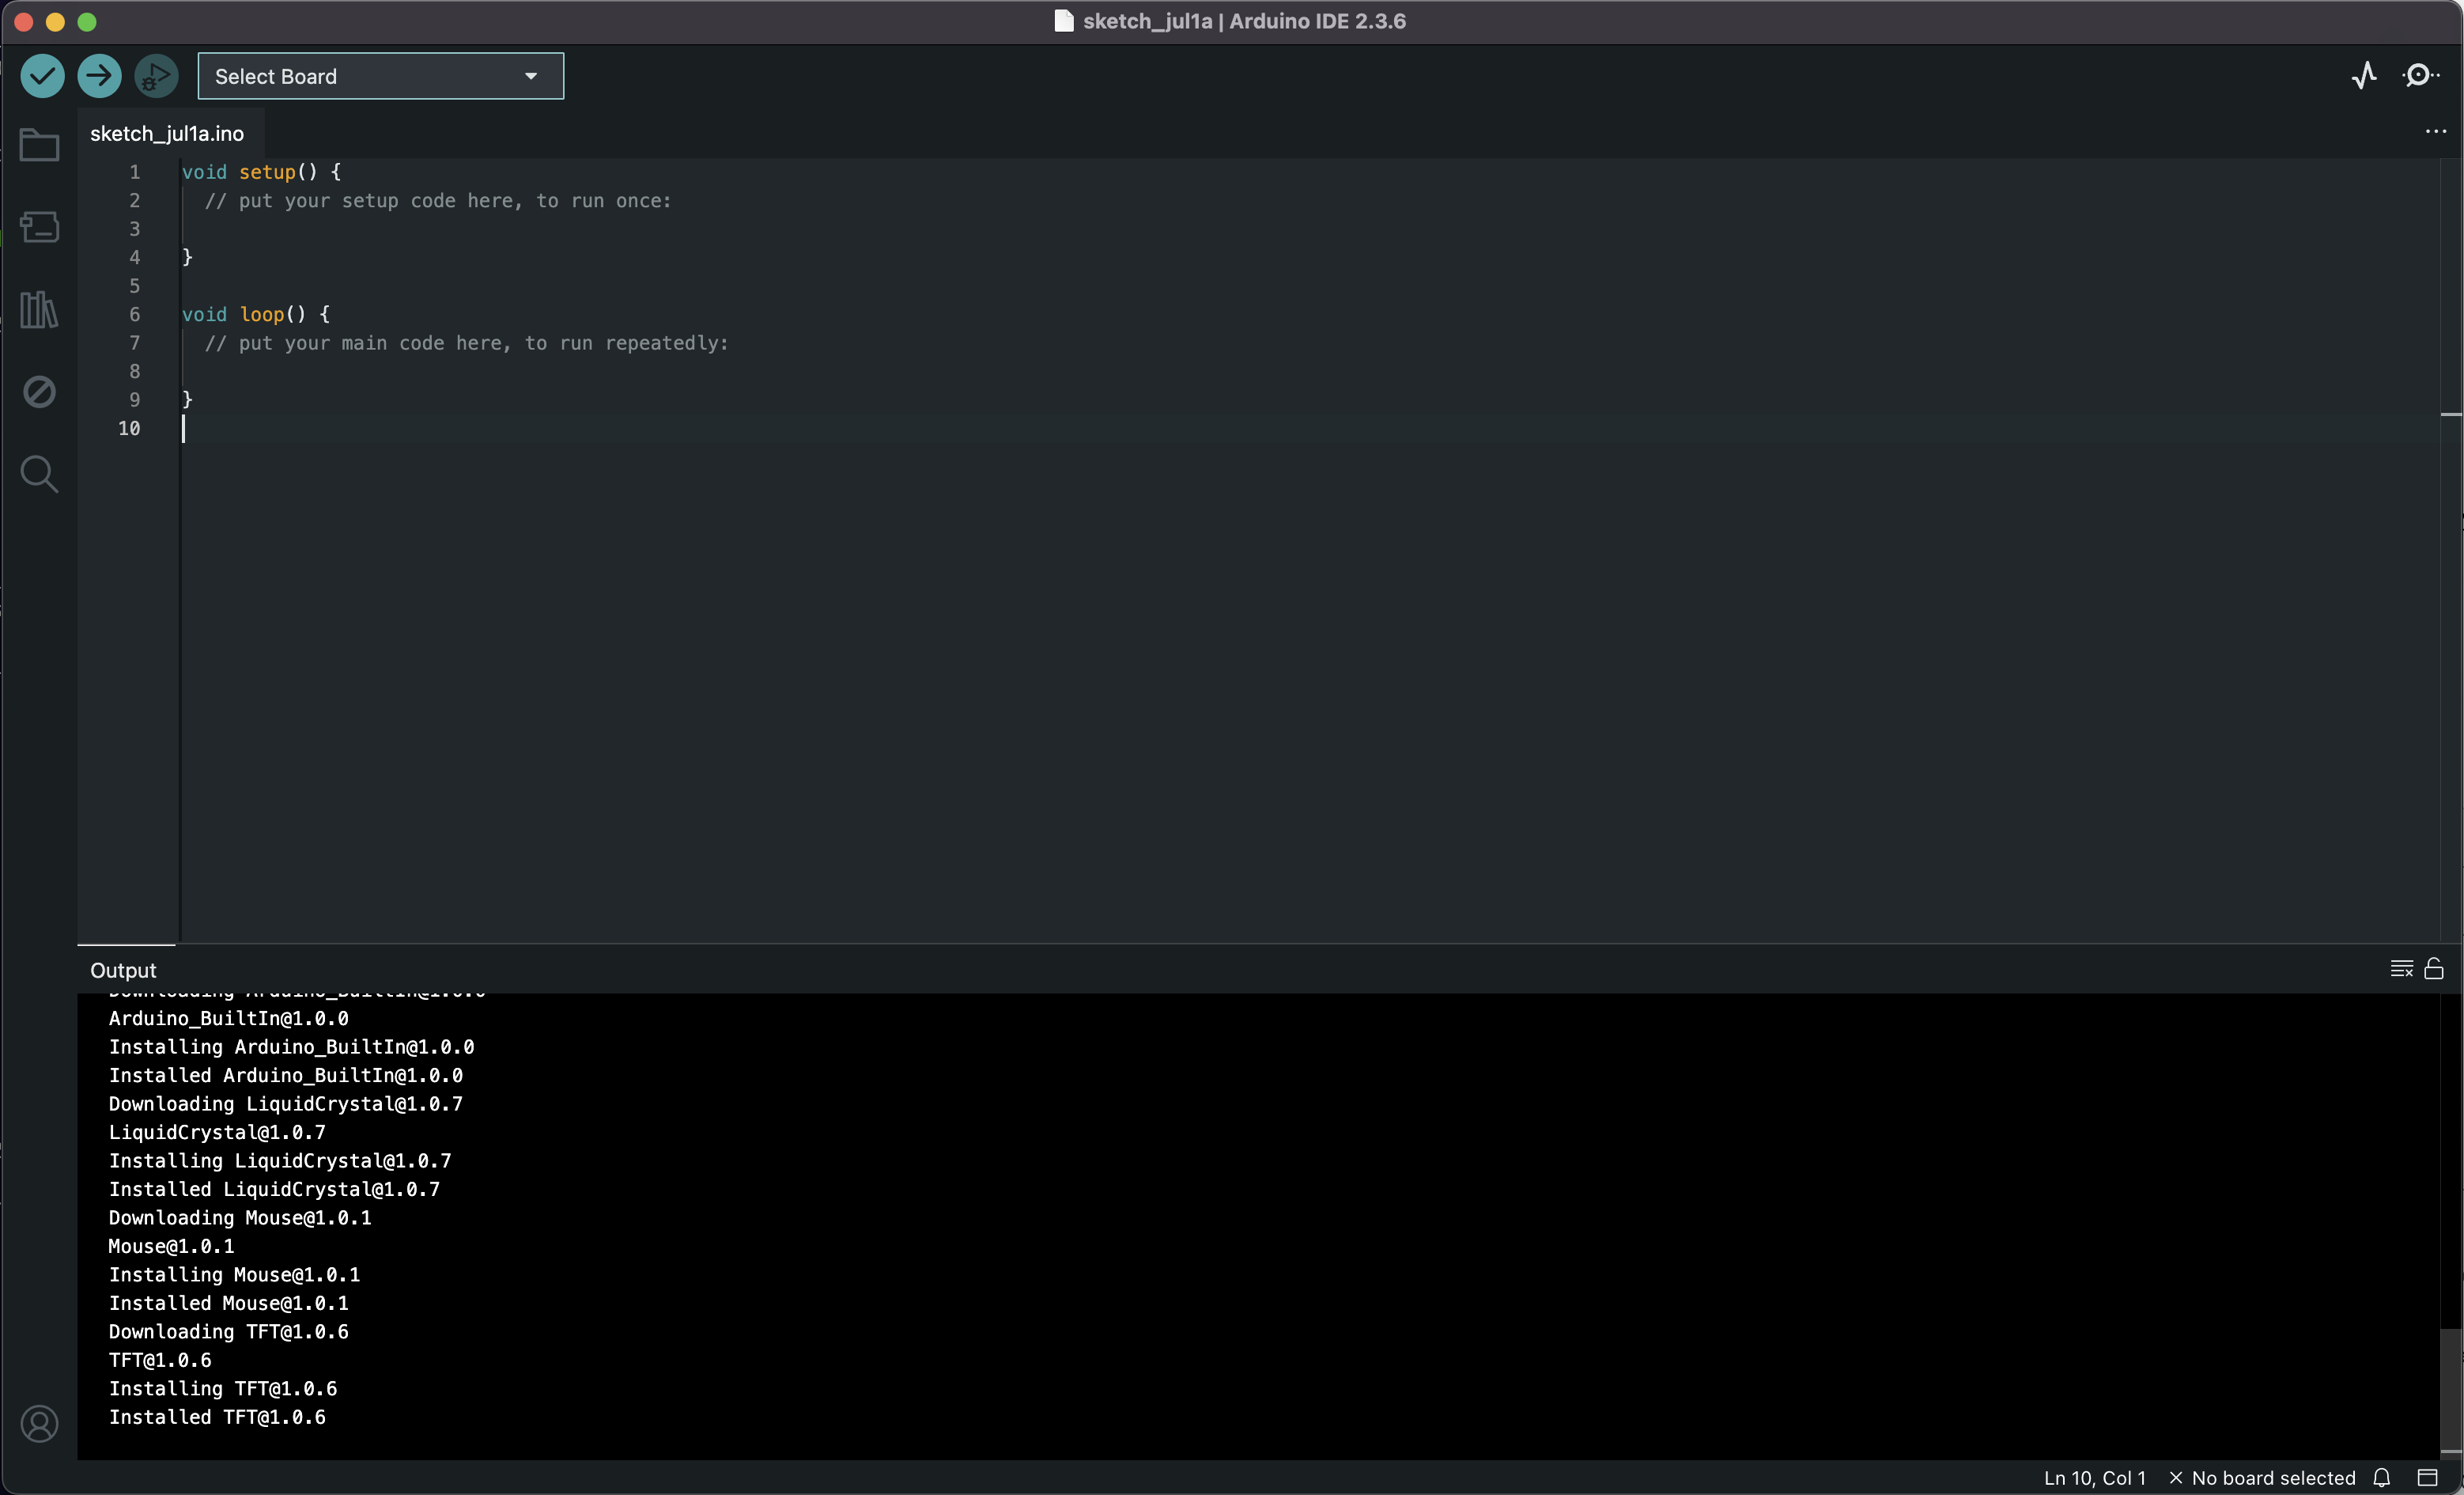Open the Debug panel in the sidebar

pos(40,391)
